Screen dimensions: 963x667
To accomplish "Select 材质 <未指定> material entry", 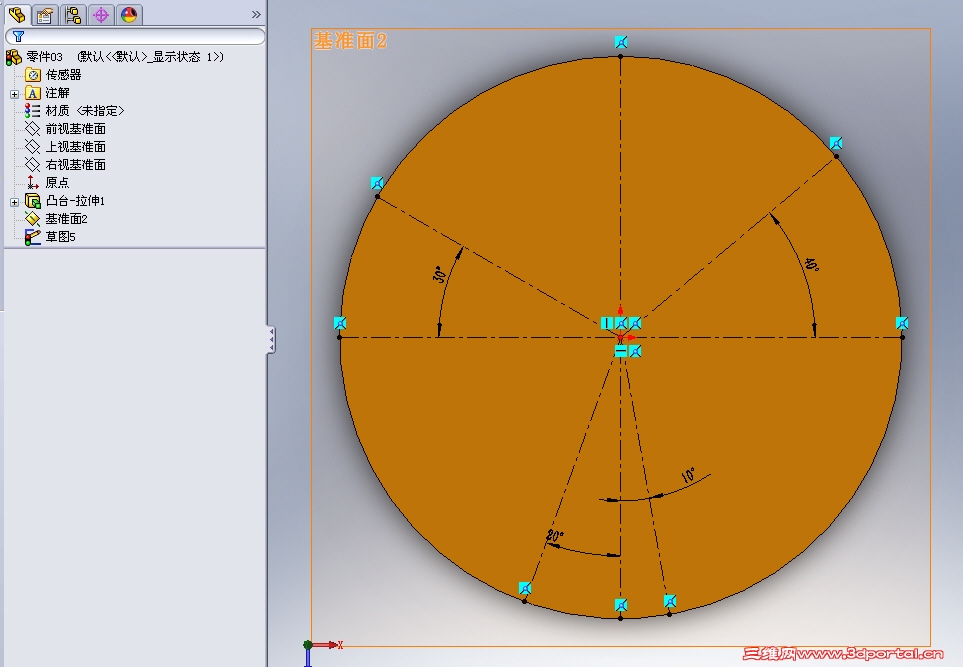I will click(85, 111).
